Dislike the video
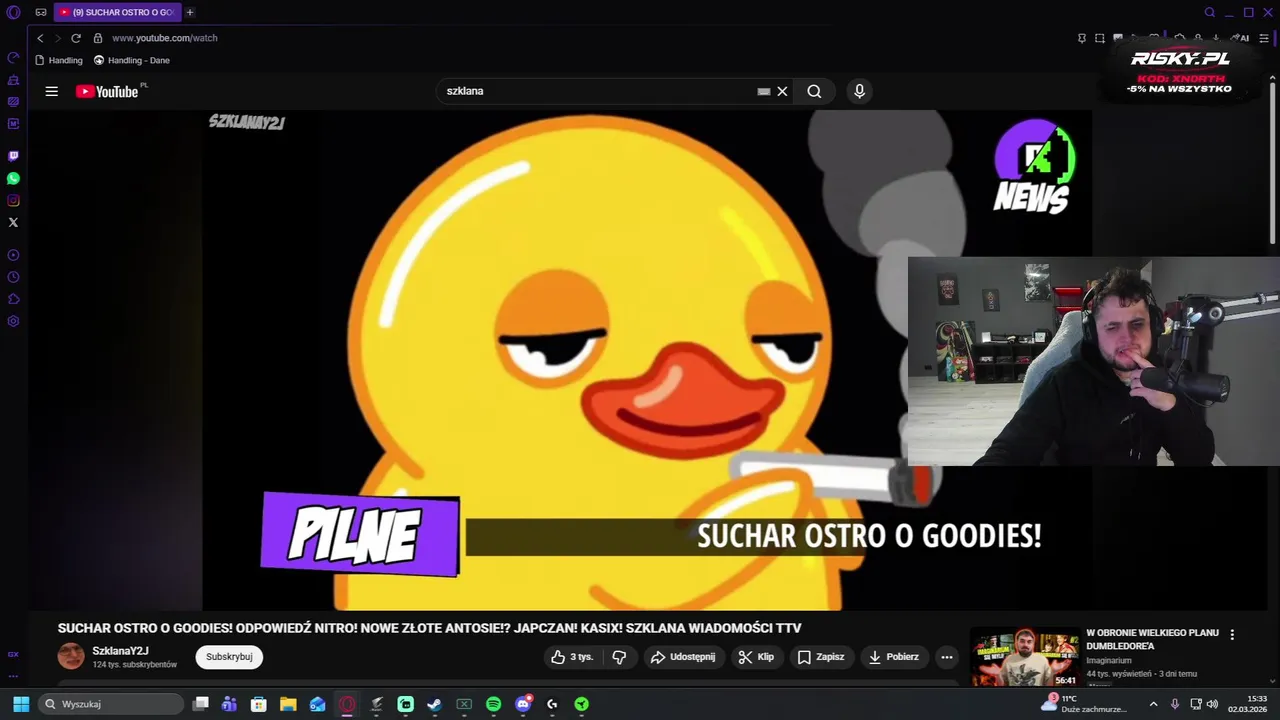The height and width of the screenshot is (720, 1280). click(619, 657)
